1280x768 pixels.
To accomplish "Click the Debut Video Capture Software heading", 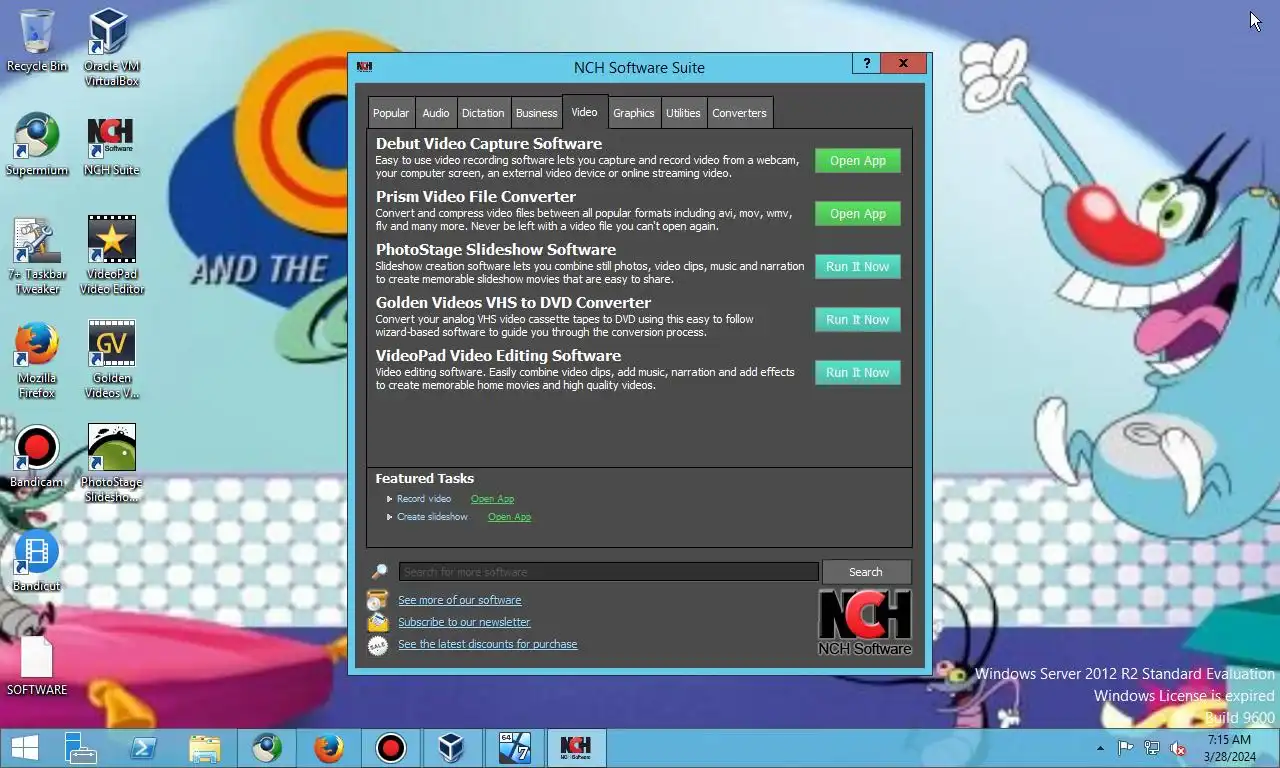I will click(489, 144).
